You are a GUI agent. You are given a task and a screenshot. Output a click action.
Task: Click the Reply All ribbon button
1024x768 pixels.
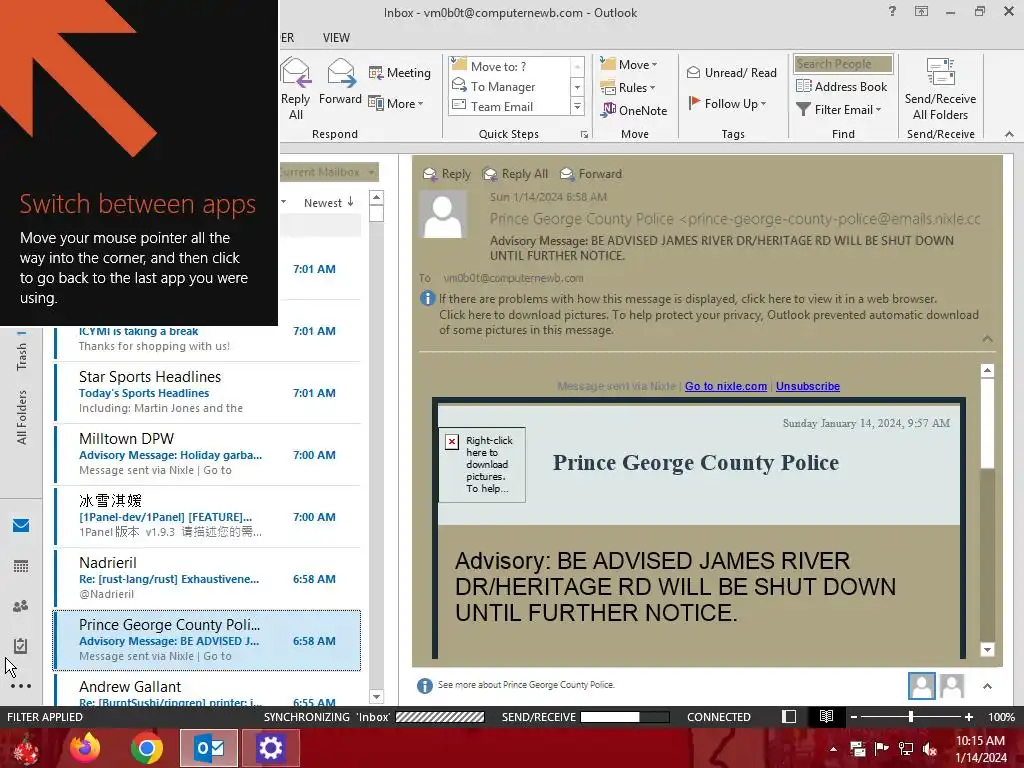click(x=295, y=89)
